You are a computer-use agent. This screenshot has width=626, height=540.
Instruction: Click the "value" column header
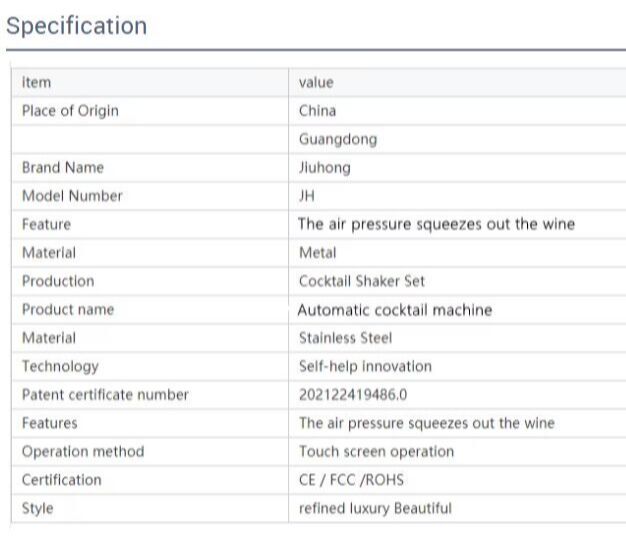(316, 82)
